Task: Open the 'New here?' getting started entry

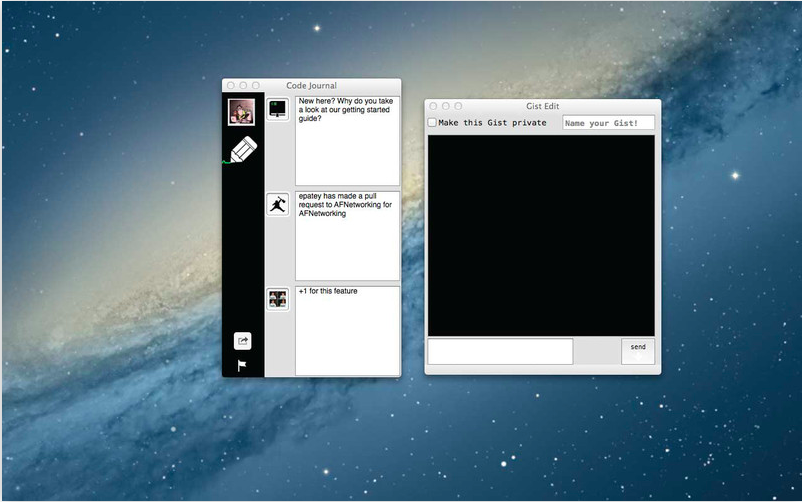Action: tap(347, 141)
